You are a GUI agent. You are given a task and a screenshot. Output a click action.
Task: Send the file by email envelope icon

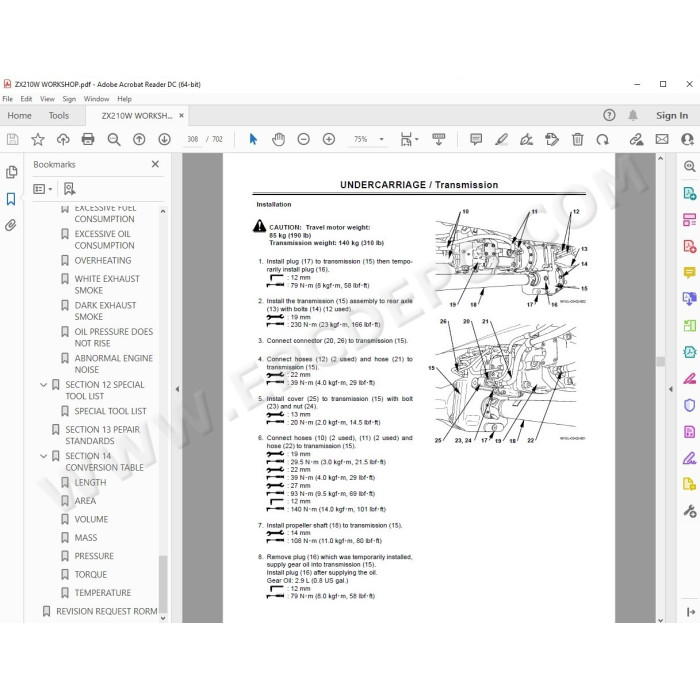click(x=662, y=140)
